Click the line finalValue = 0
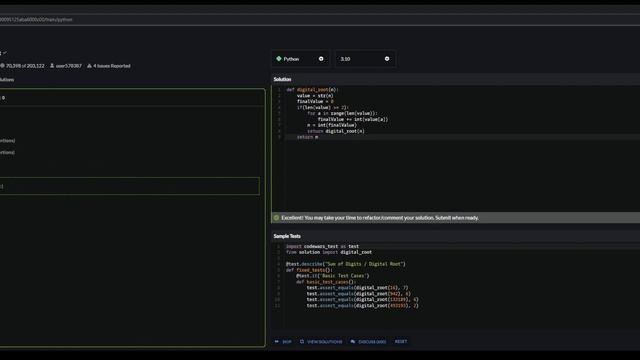 click(x=315, y=101)
